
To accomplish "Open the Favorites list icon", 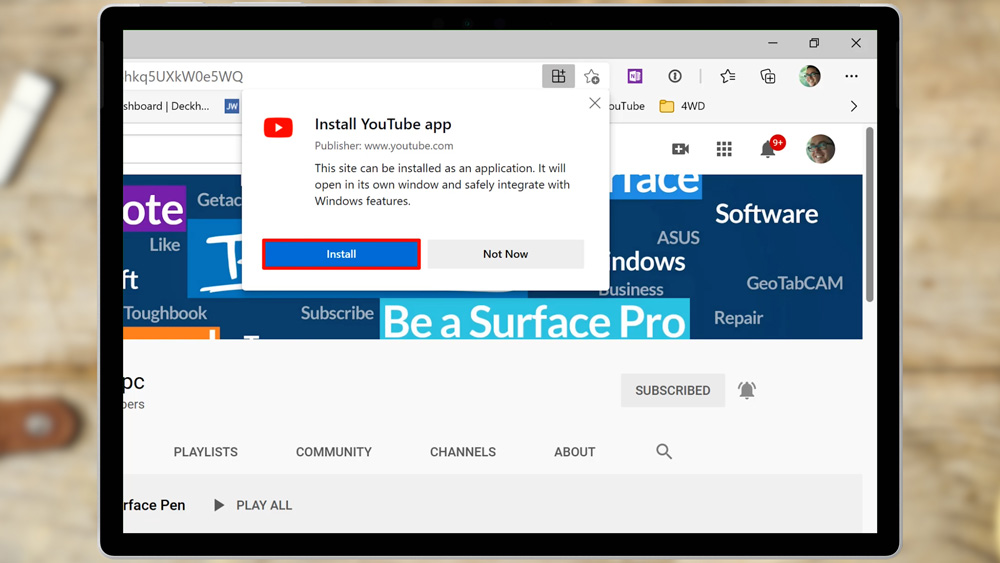I will pos(728,76).
